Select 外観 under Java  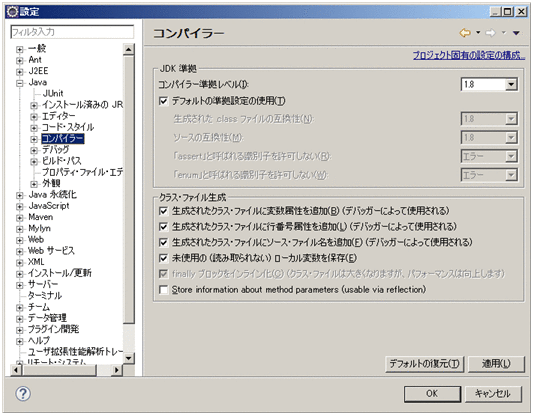[52, 183]
